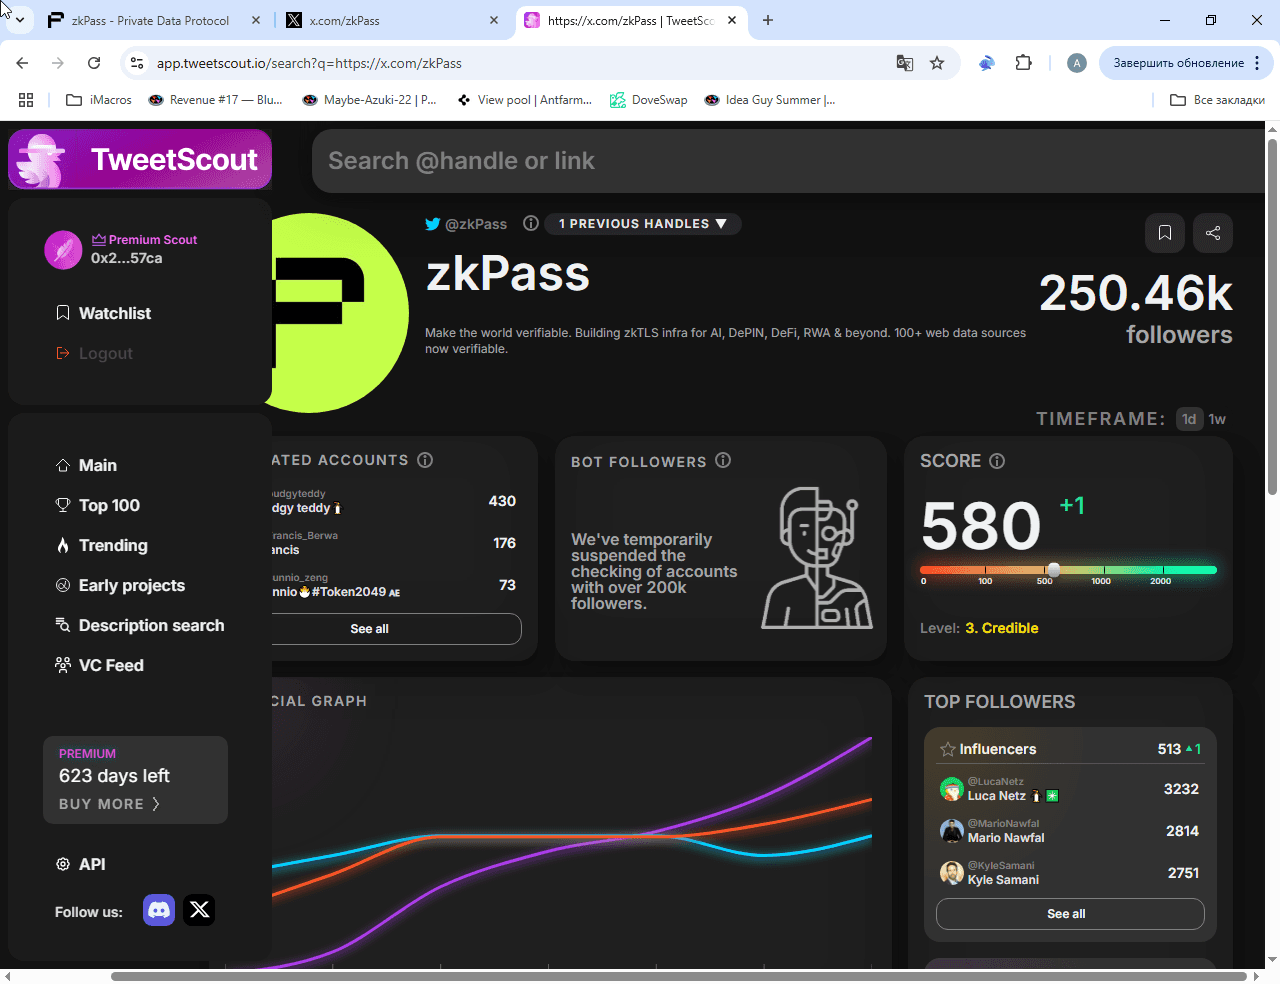Click the Premium Scout avatar icon
The image size is (1280, 984).
point(63,250)
